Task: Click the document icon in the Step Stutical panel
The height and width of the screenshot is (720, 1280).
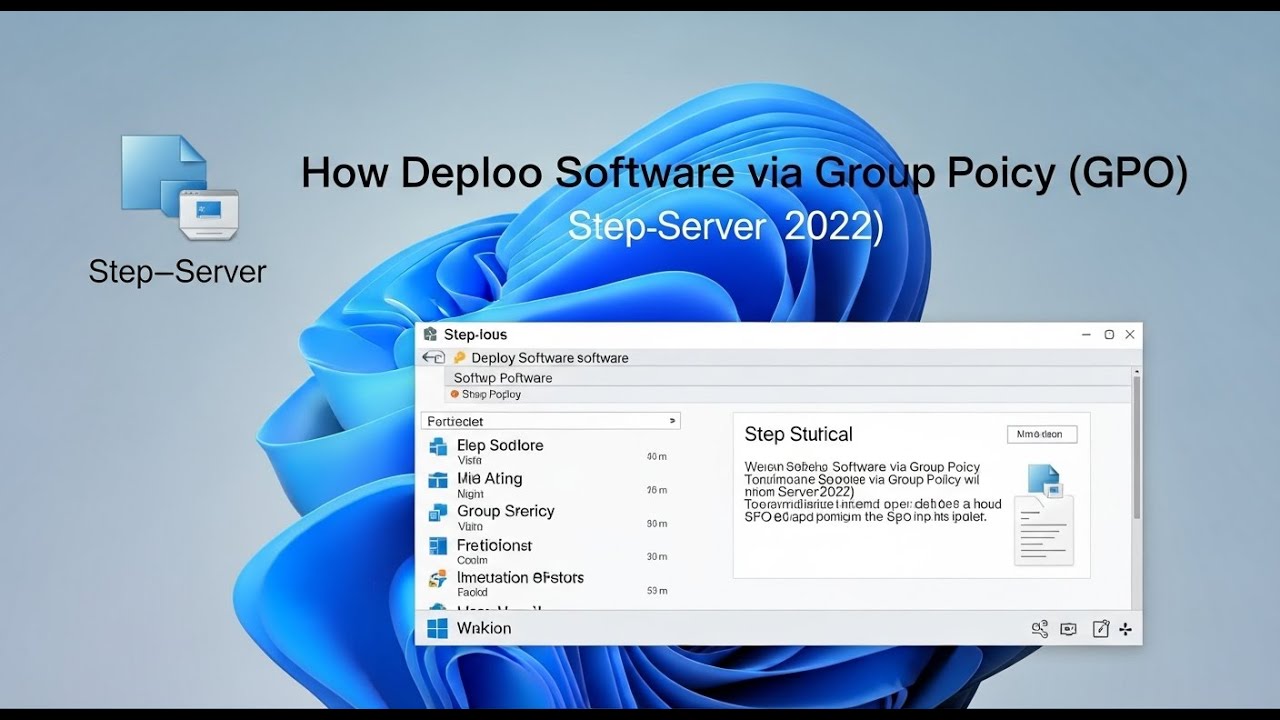Action: click(x=1044, y=515)
